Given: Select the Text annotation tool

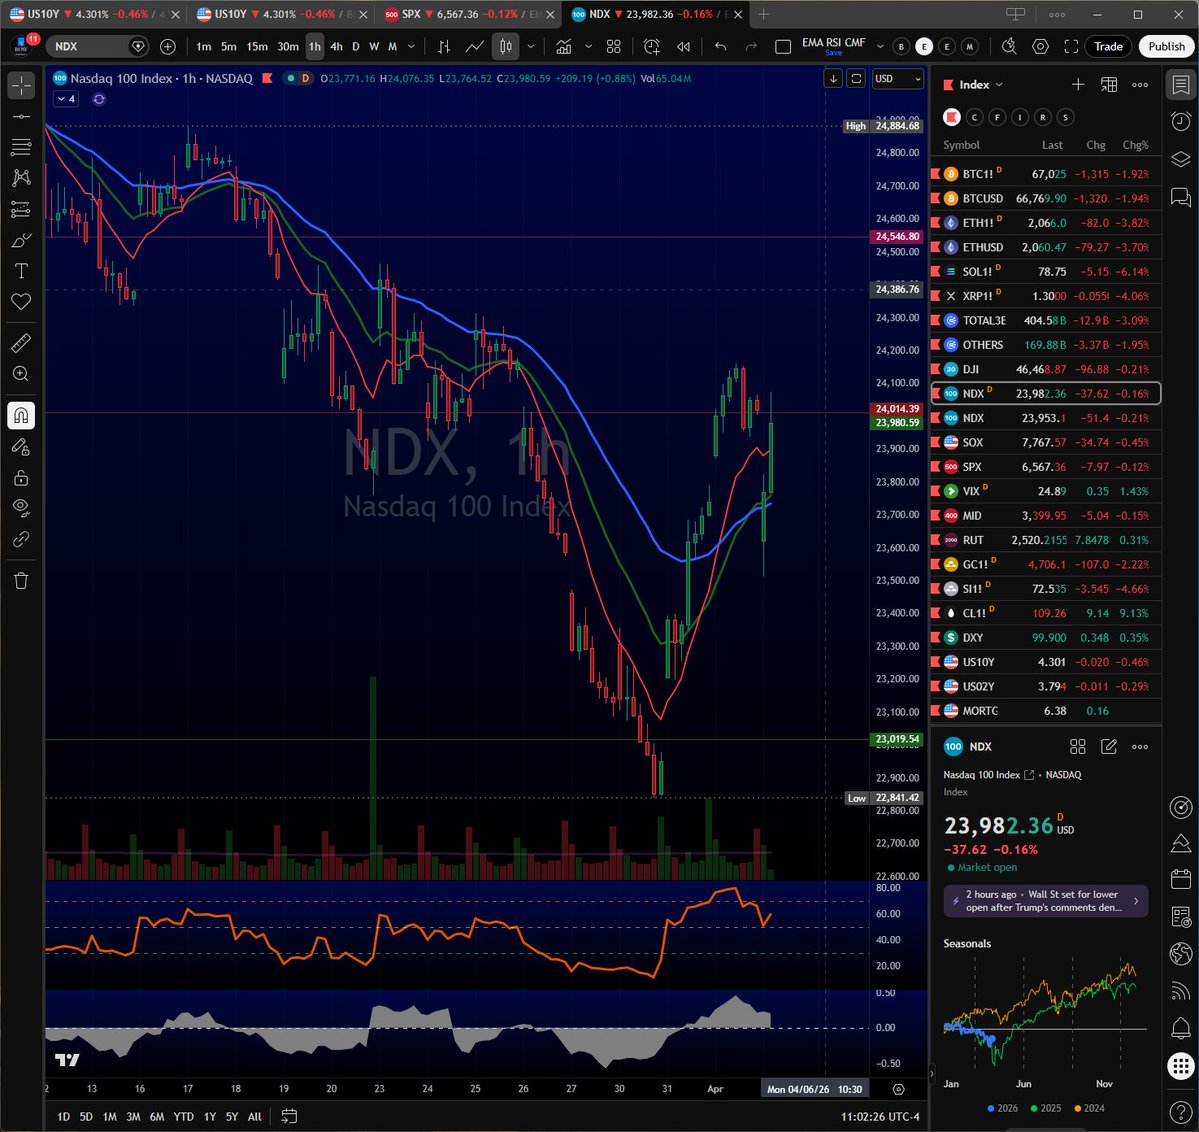Looking at the screenshot, I should click(x=21, y=272).
